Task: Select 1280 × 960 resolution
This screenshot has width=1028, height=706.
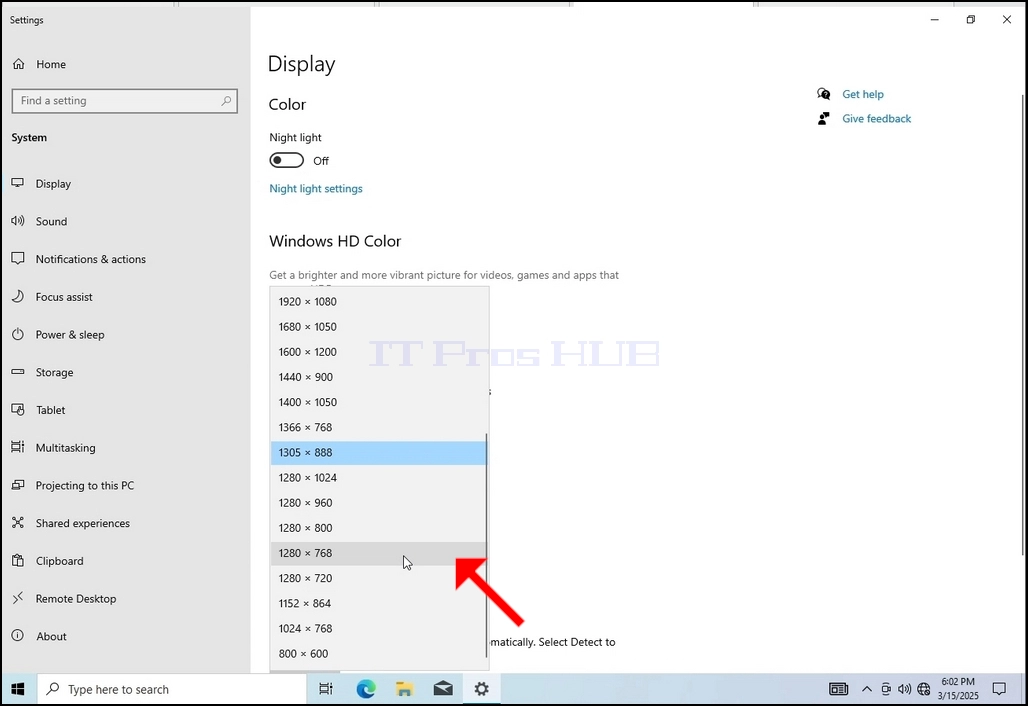Action: click(379, 503)
